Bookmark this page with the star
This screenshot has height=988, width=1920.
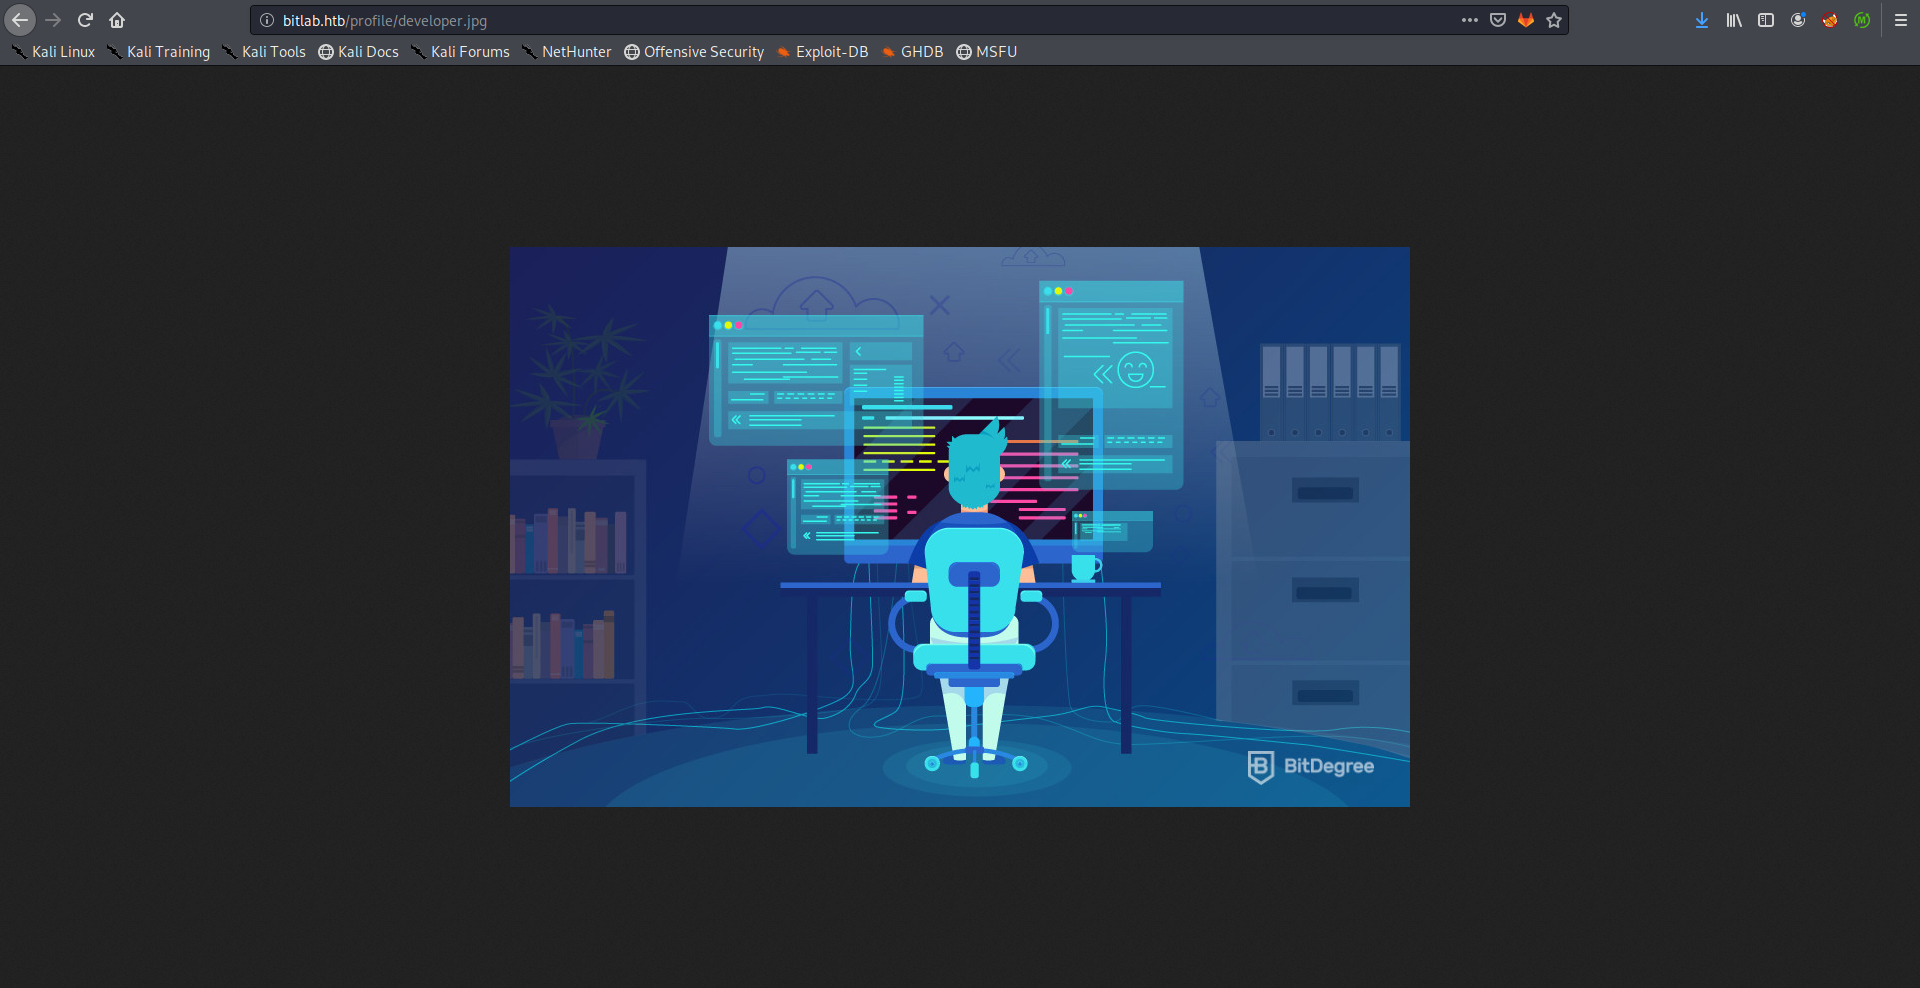click(x=1554, y=20)
